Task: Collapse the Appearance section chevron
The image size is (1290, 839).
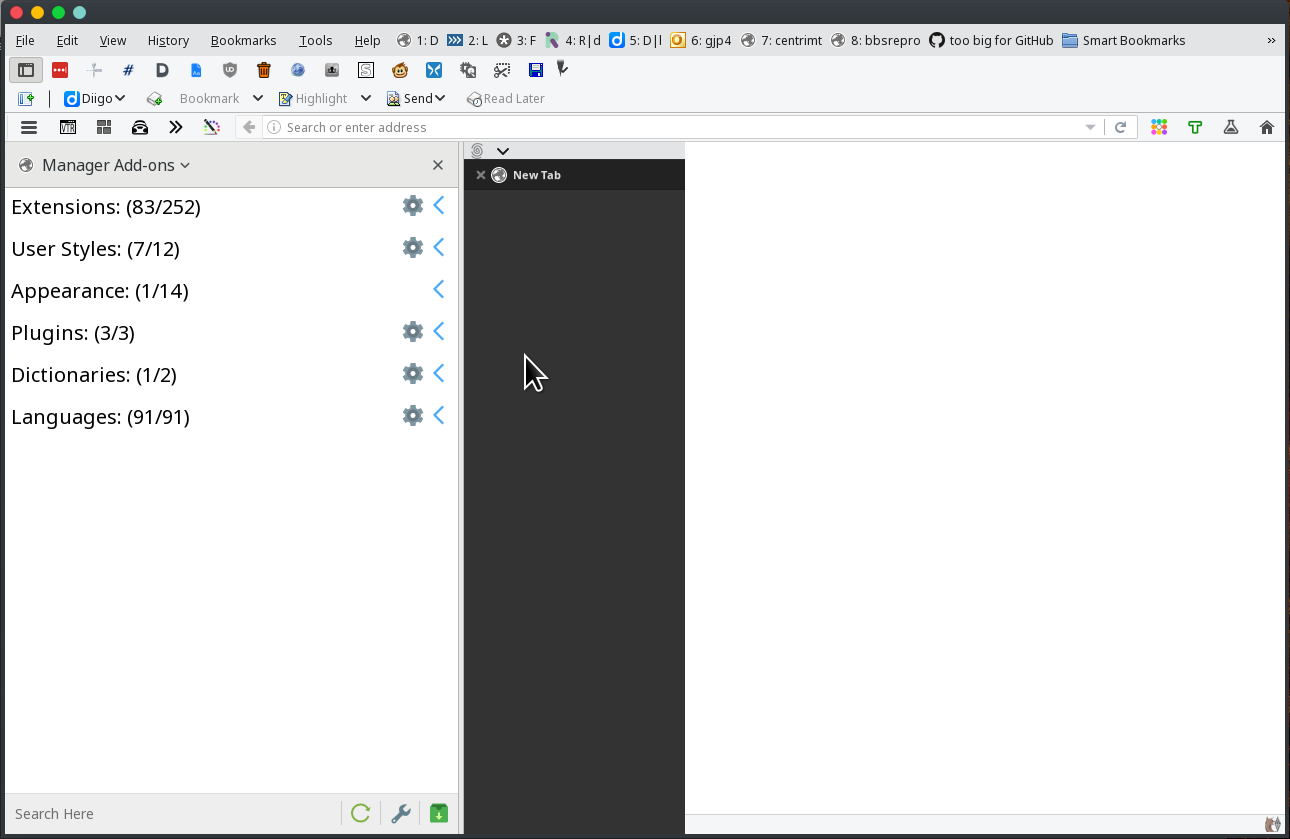Action: (438, 289)
